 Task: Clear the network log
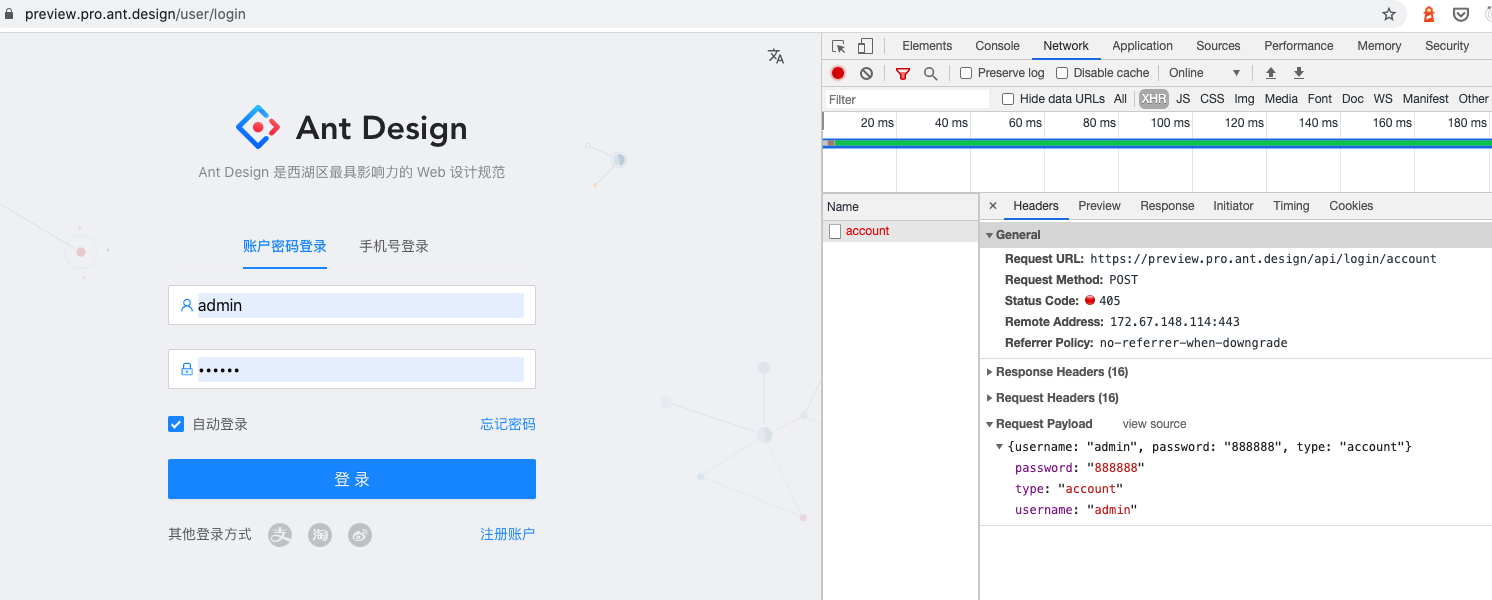coord(866,73)
